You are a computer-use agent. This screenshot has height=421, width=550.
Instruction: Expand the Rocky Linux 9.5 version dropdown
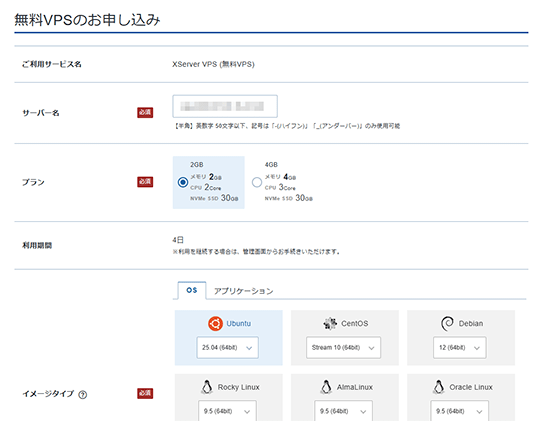227,411
